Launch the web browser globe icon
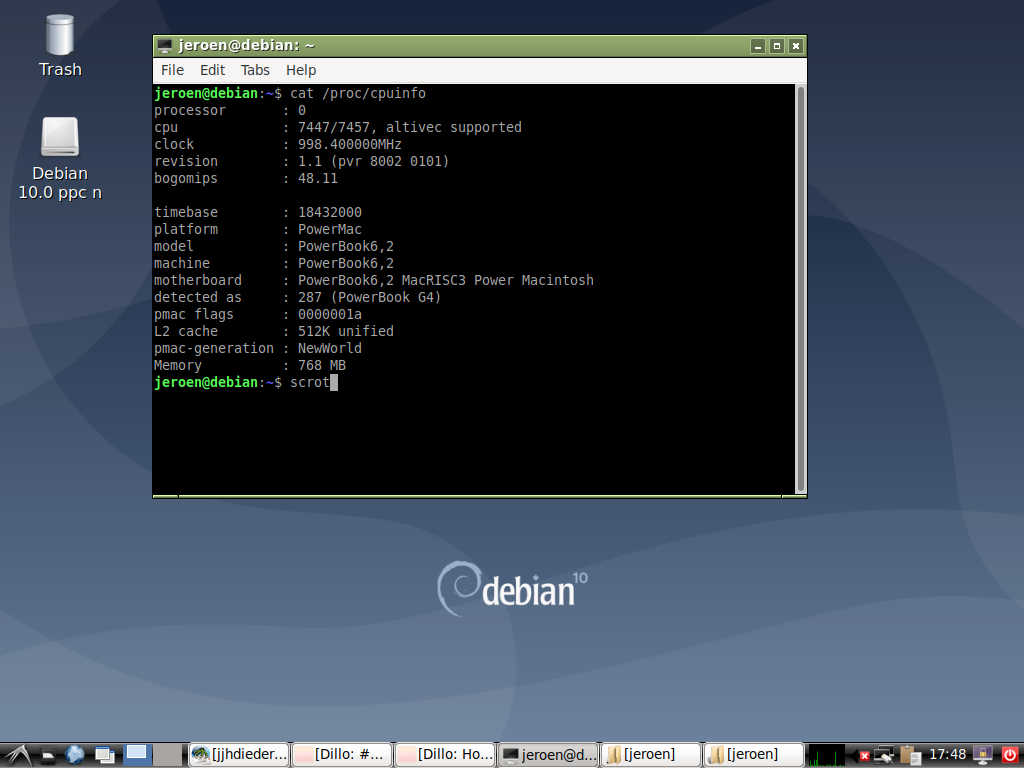This screenshot has height=768, width=1024. point(75,755)
